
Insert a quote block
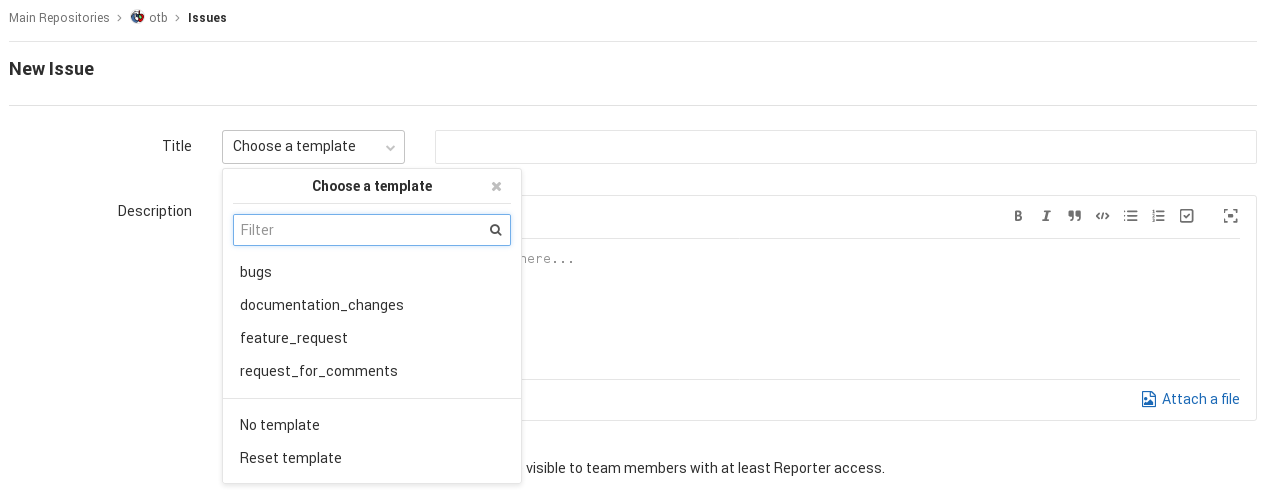(1074, 216)
